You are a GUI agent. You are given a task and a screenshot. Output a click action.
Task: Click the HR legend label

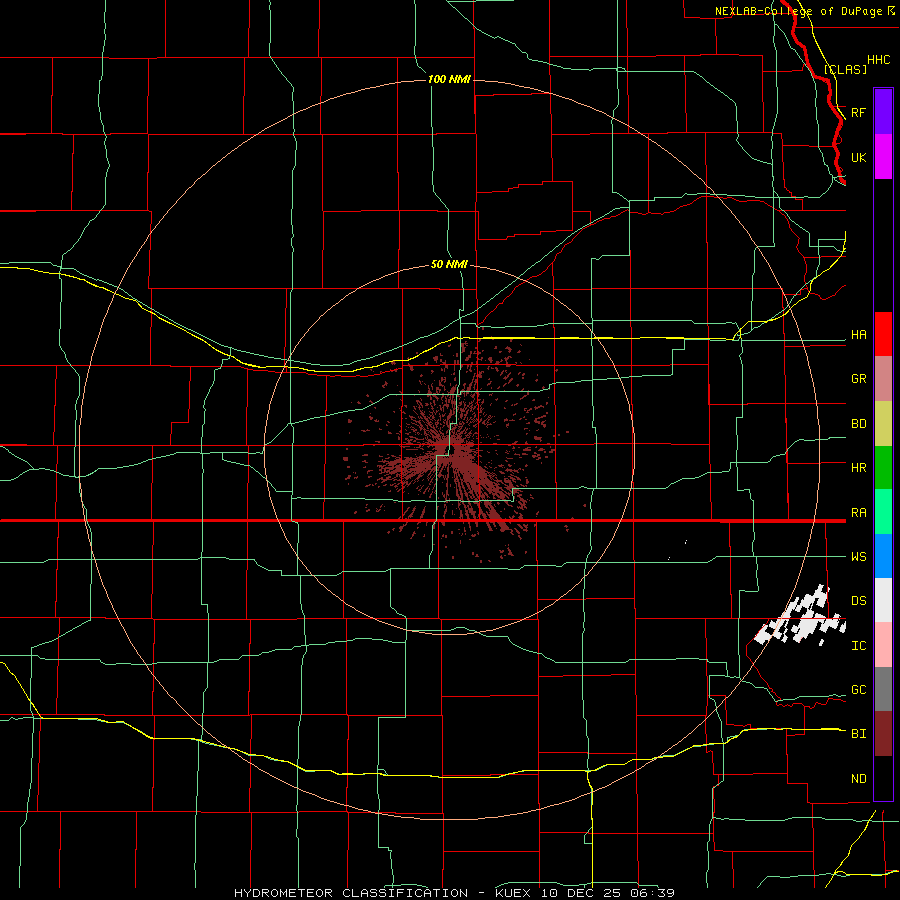pos(859,468)
